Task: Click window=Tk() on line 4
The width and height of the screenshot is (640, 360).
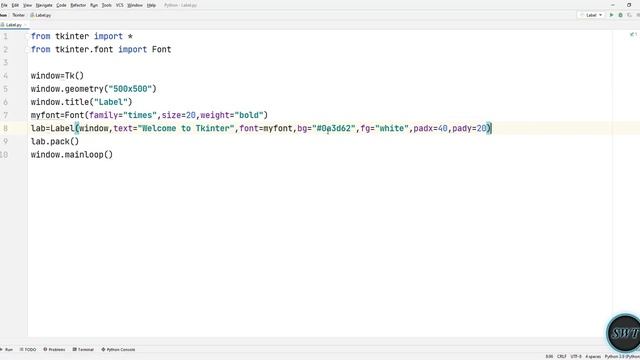Action: pyautogui.click(x=57, y=76)
